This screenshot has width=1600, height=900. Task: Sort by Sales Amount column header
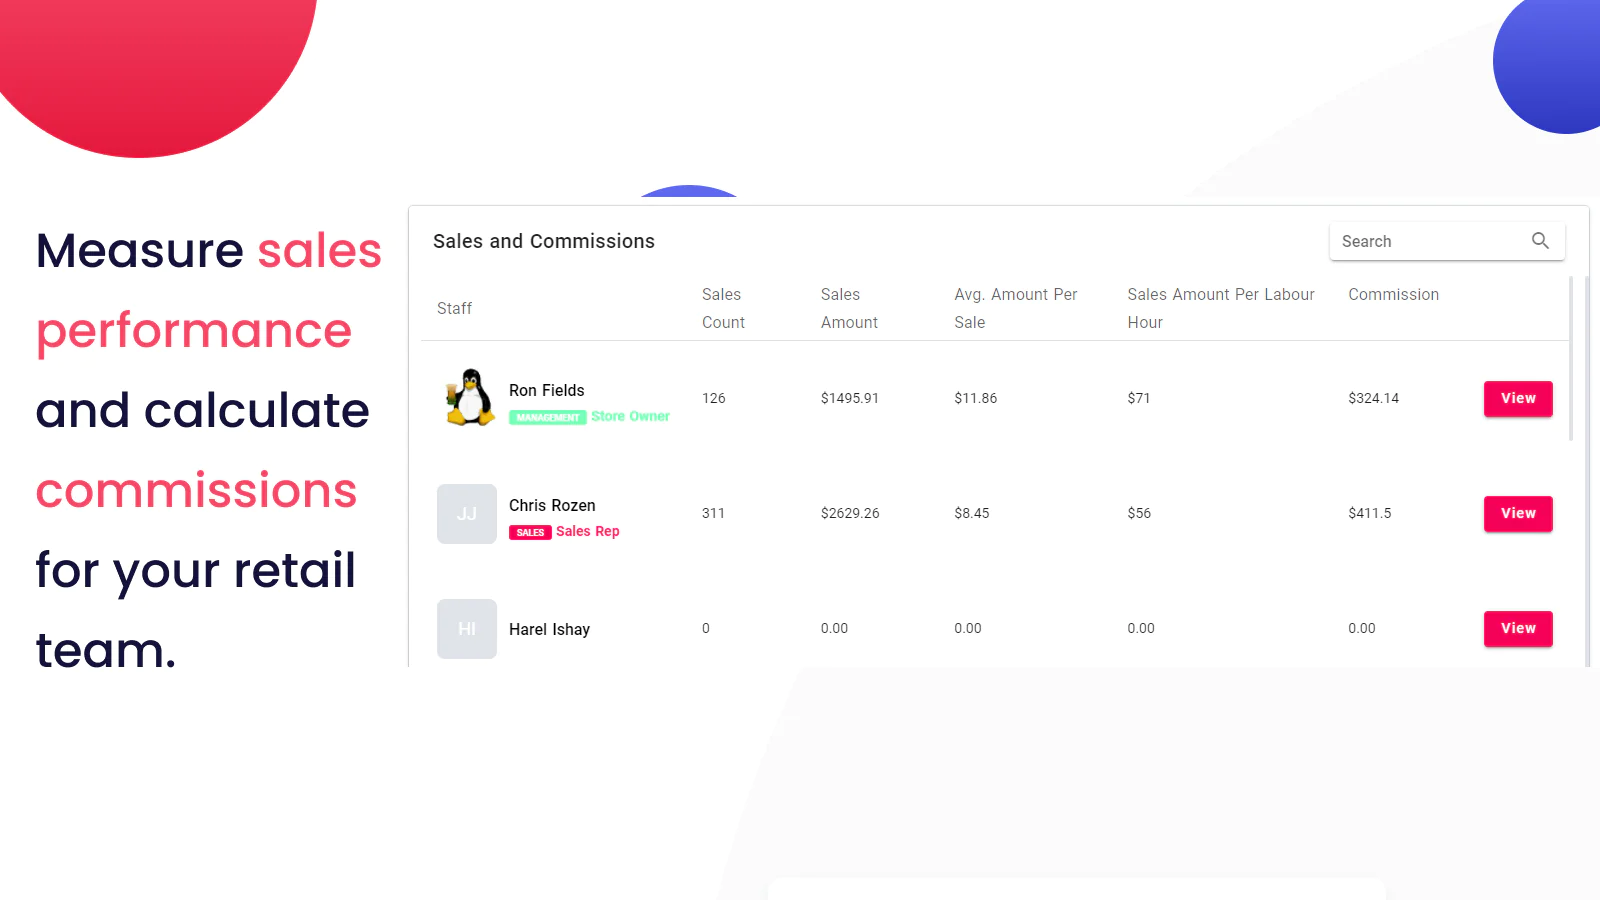[x=849, y=308]
